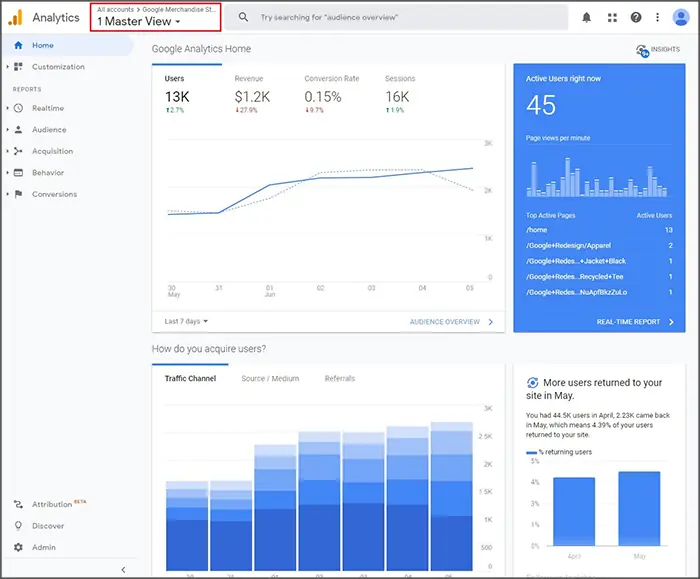Click the arrow next to Audience Overview

(491, 322)
